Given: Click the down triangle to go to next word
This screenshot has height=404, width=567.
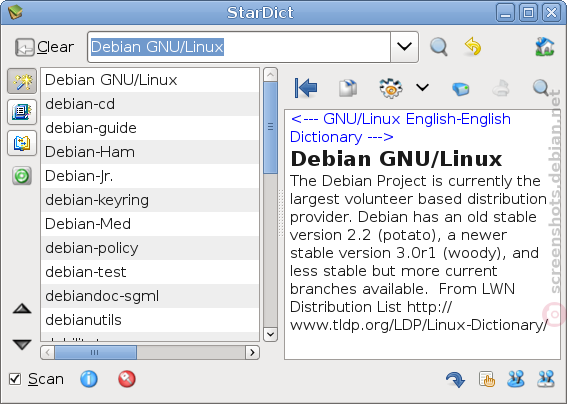Looking at the screenshot, I should (22, 344).
